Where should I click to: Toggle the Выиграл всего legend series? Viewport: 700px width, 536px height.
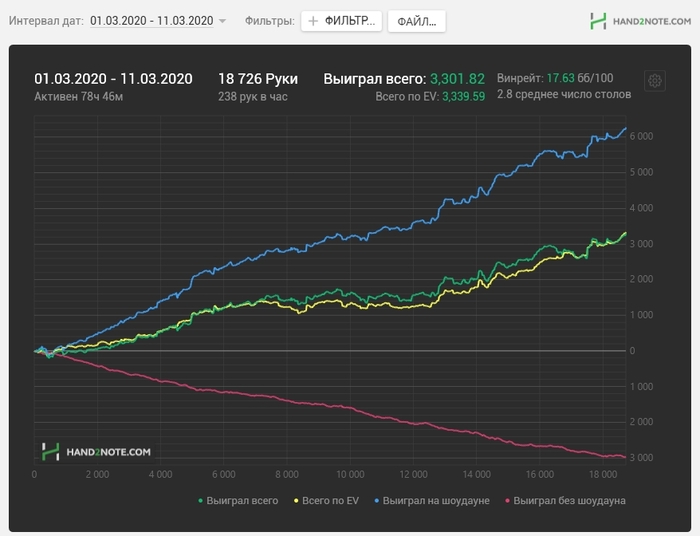[238, 501]
